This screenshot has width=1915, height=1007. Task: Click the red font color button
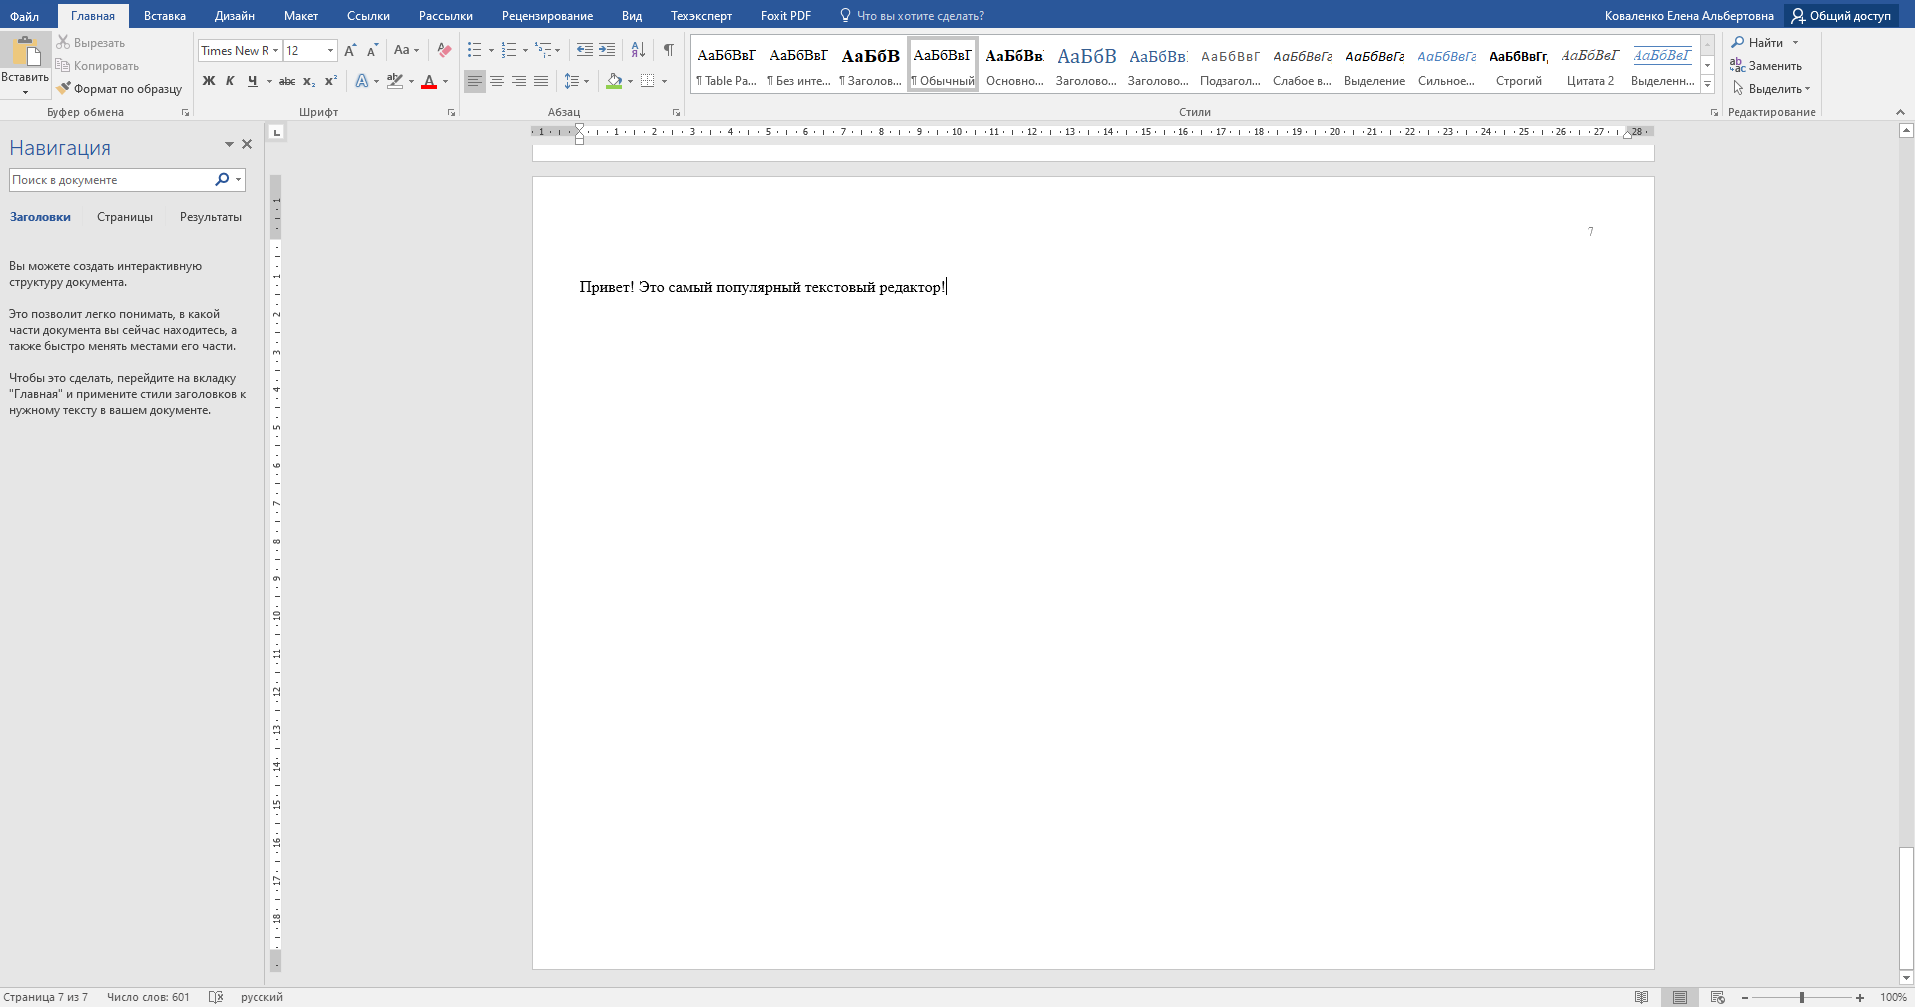[x=429, y=81]
